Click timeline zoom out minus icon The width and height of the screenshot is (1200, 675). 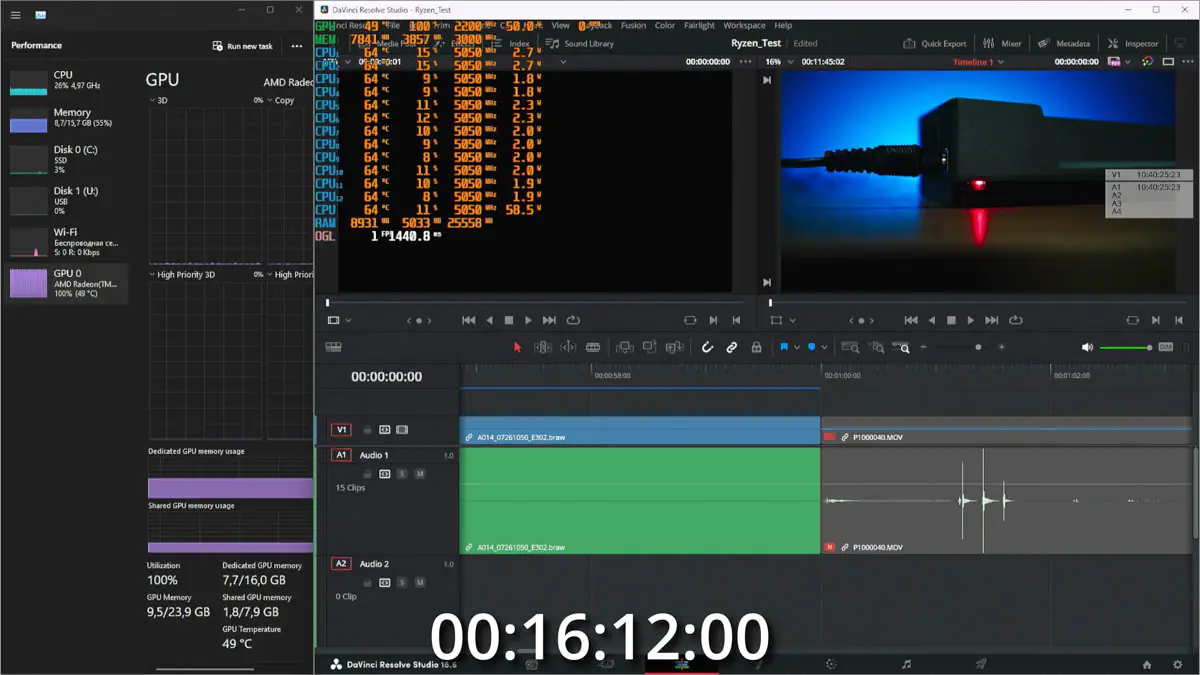pyautogui.click(x=923, y=347)
